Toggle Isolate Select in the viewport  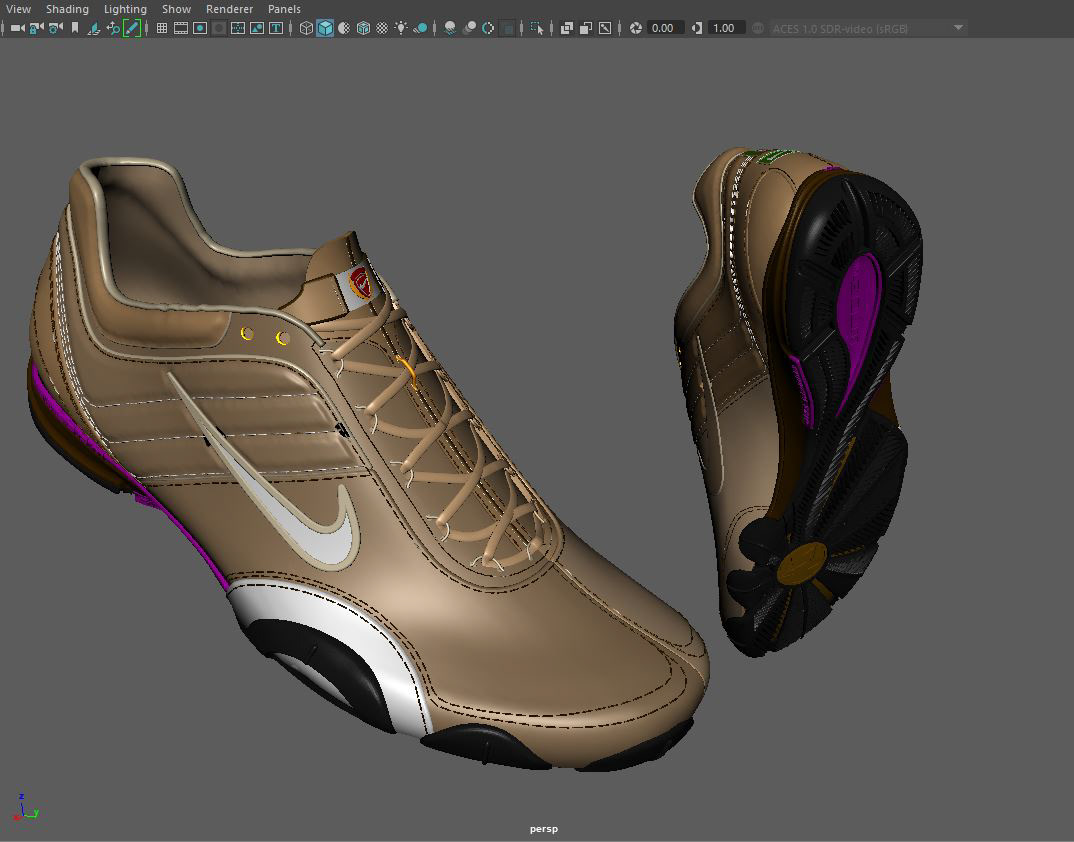(537, 28)
